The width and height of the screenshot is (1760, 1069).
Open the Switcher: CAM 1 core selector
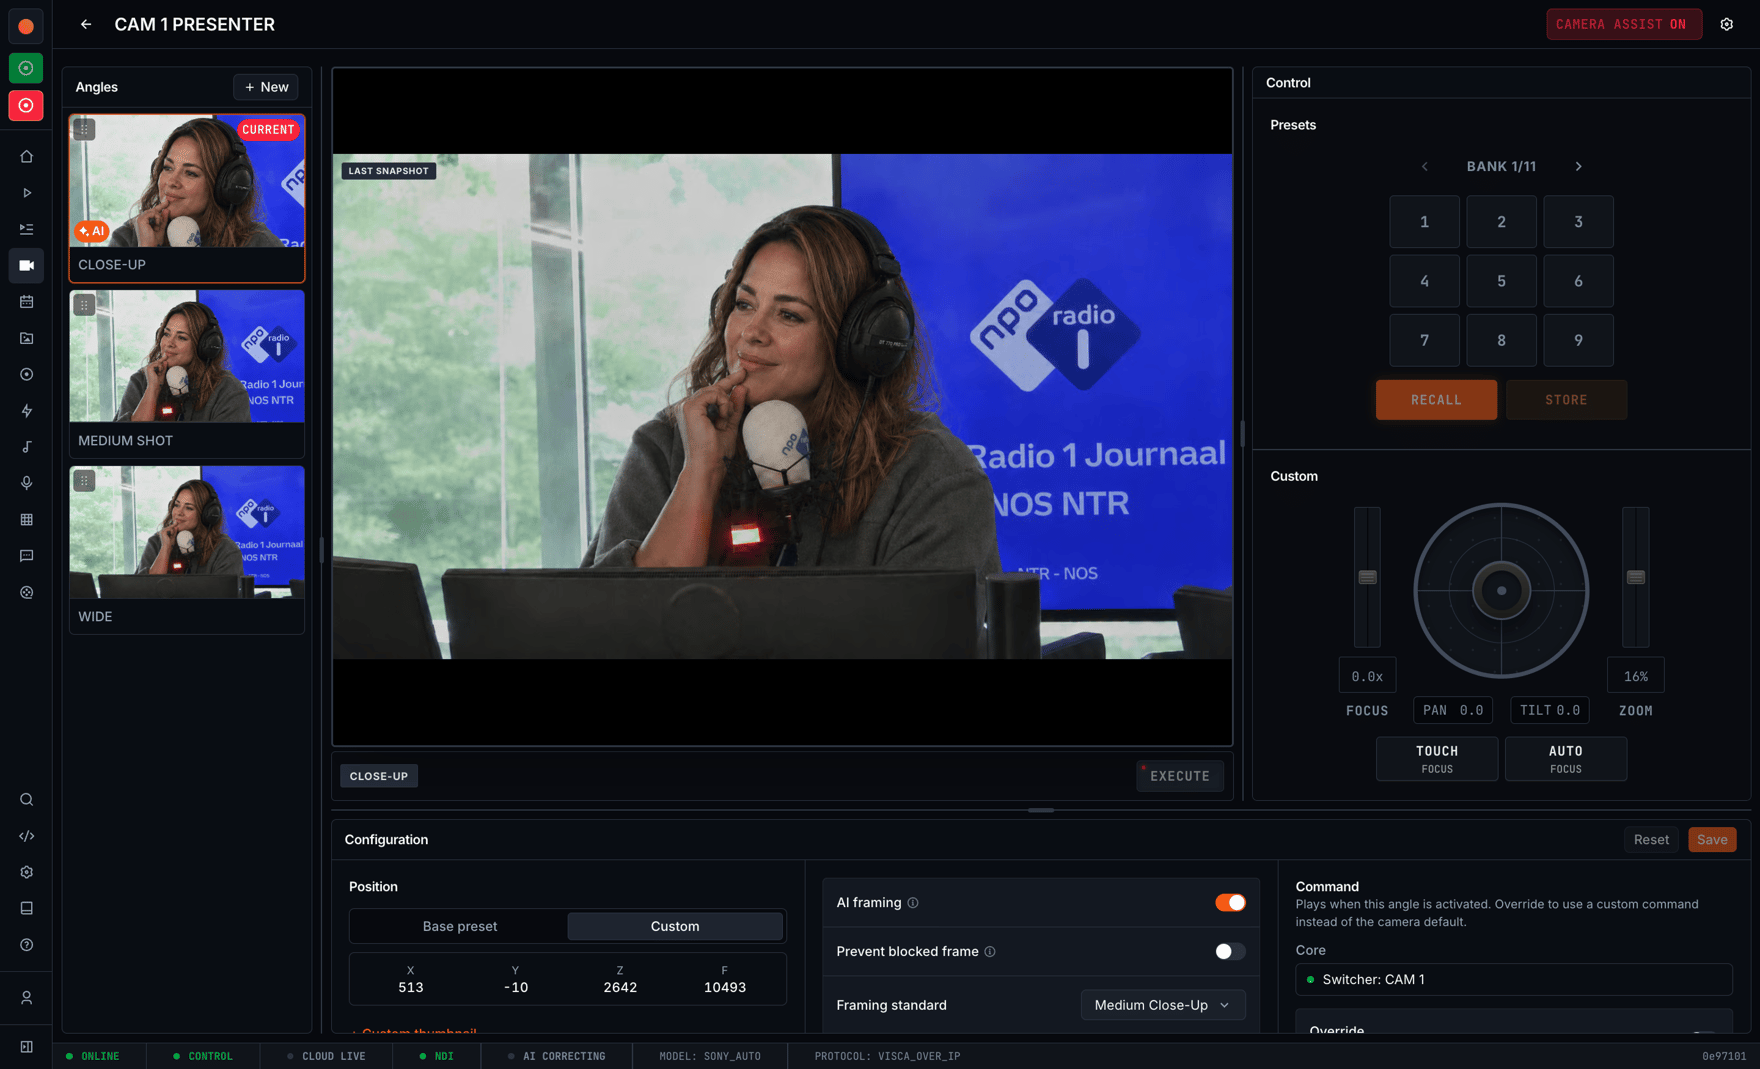1514,980
